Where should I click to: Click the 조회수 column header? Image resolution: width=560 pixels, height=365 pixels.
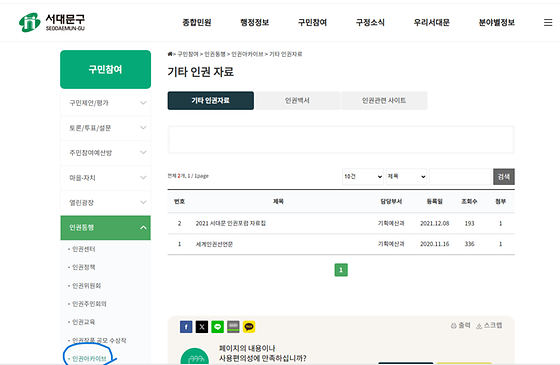click(x=469, y=201)
